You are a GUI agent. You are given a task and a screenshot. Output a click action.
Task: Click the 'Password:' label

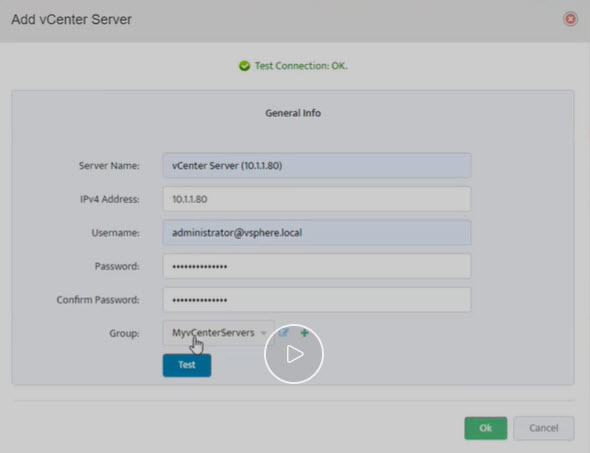pos(117,266)
